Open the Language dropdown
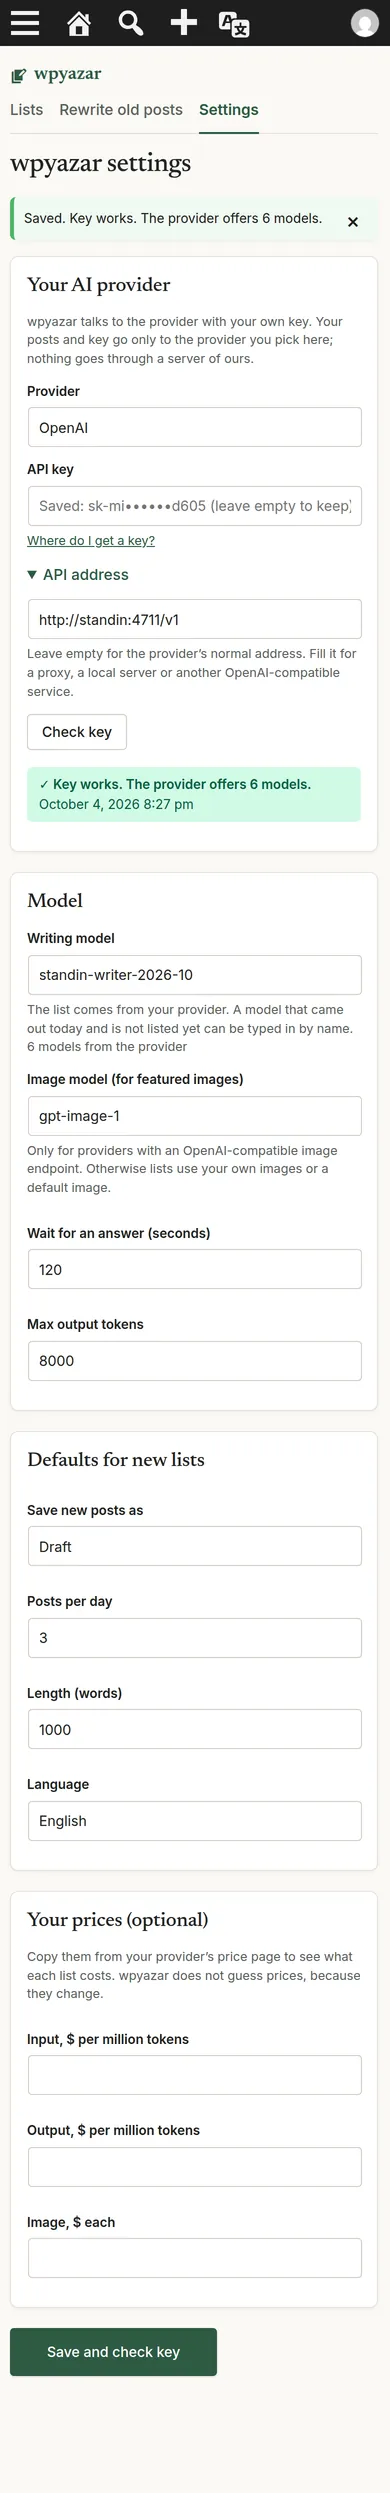Image resolution: width=390 pixels, height=2493 pixels. point(194,1821)
